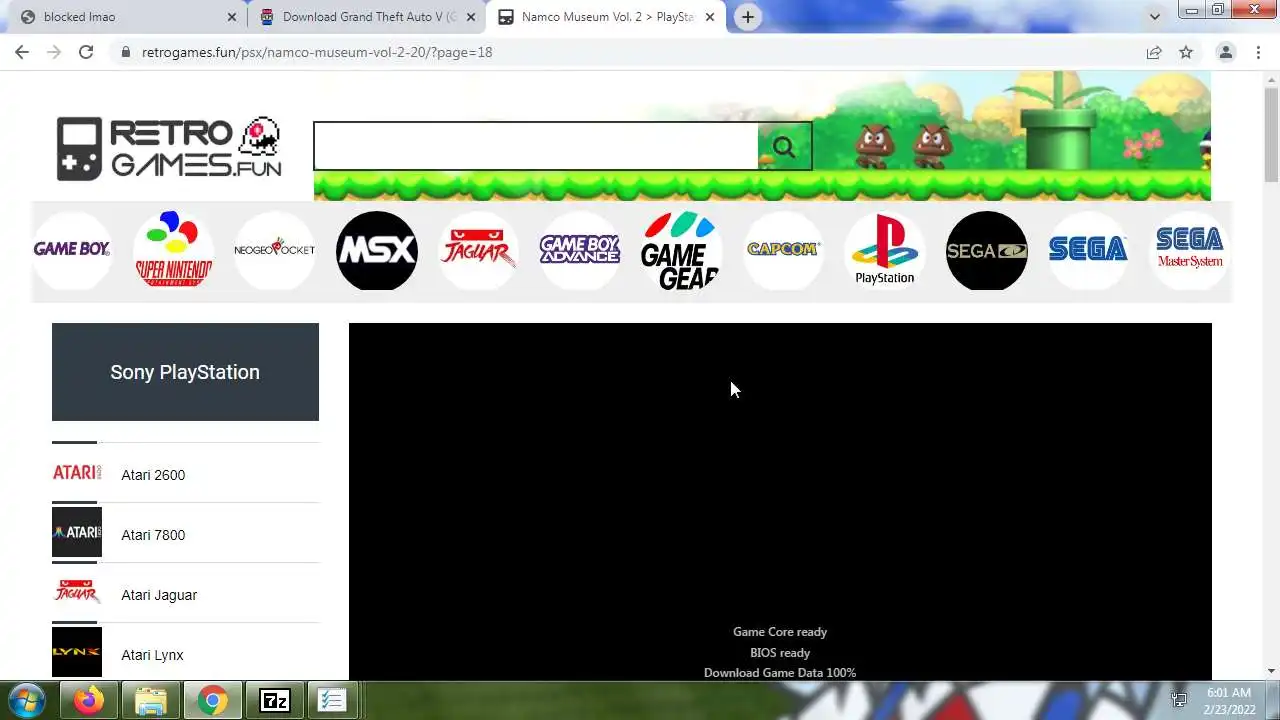The width and height of the screenshot is (1280, 720).
Task: Open the Atari 7800 link
Action: point(153,535)
